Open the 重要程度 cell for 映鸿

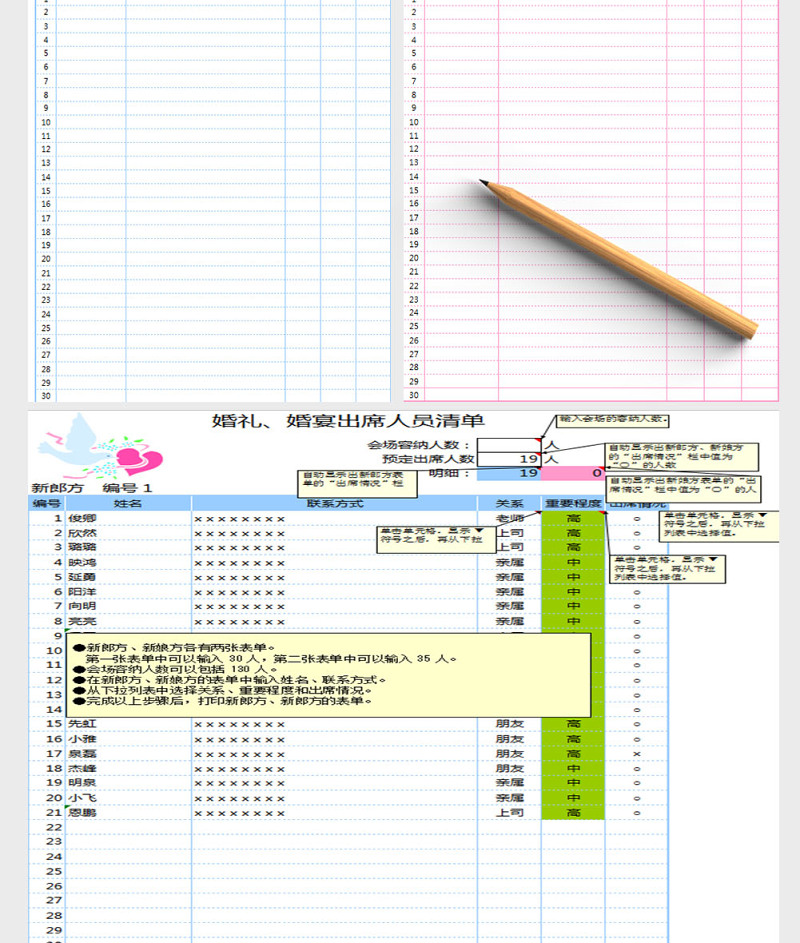coord(573,562)
